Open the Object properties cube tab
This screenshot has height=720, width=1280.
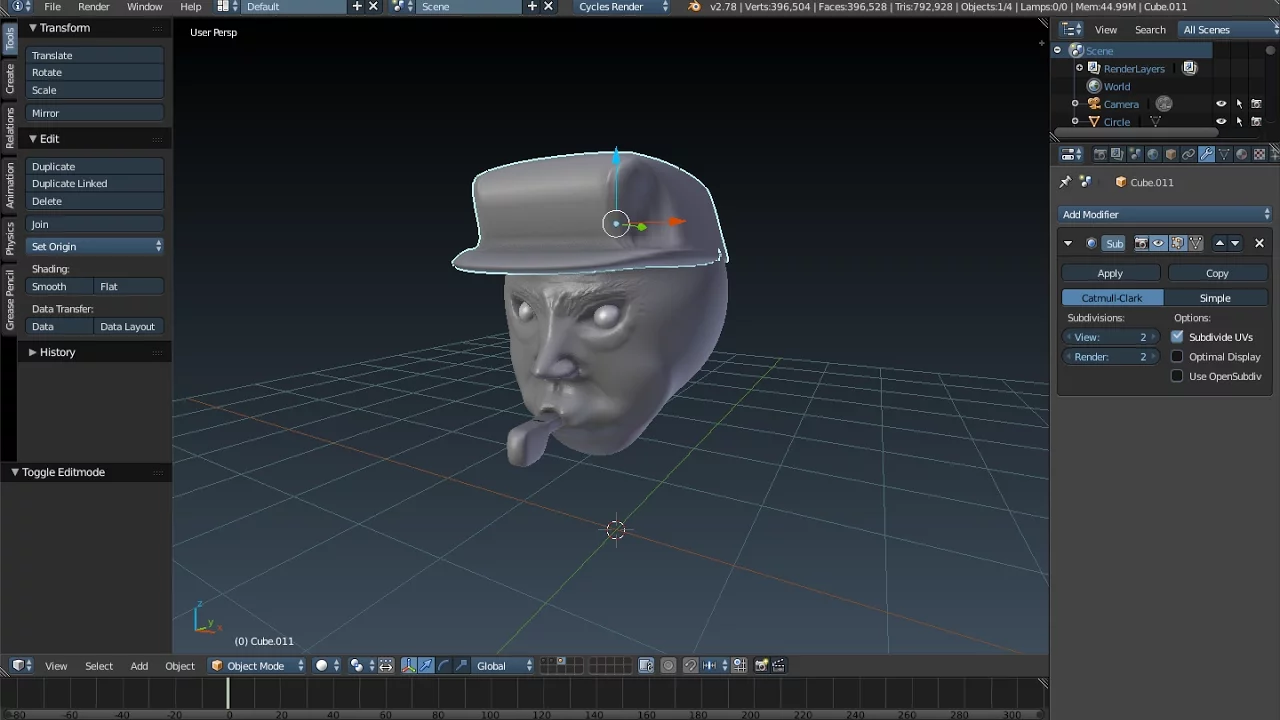[1171, 154]
